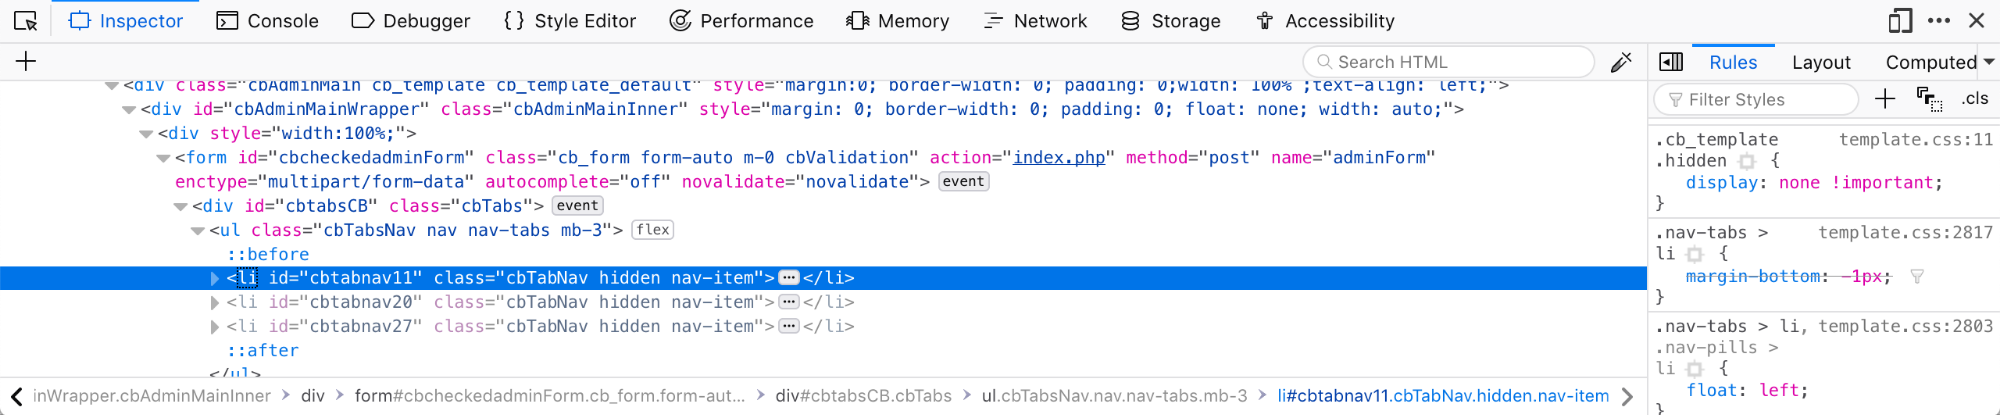
Task: Open the sidebar tabs overflow dropdown
Action: (1989, 62)
